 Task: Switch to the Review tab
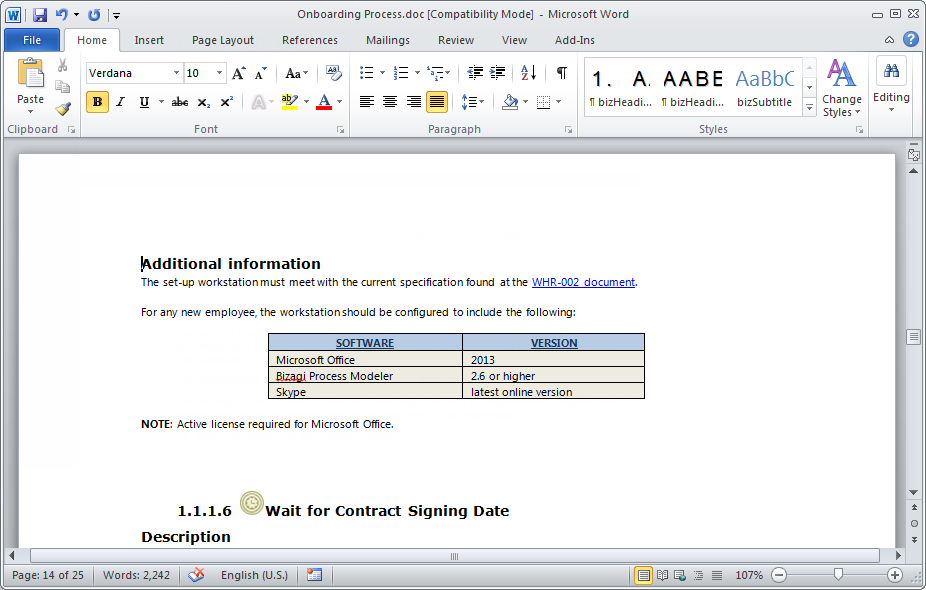coord(455,40)
